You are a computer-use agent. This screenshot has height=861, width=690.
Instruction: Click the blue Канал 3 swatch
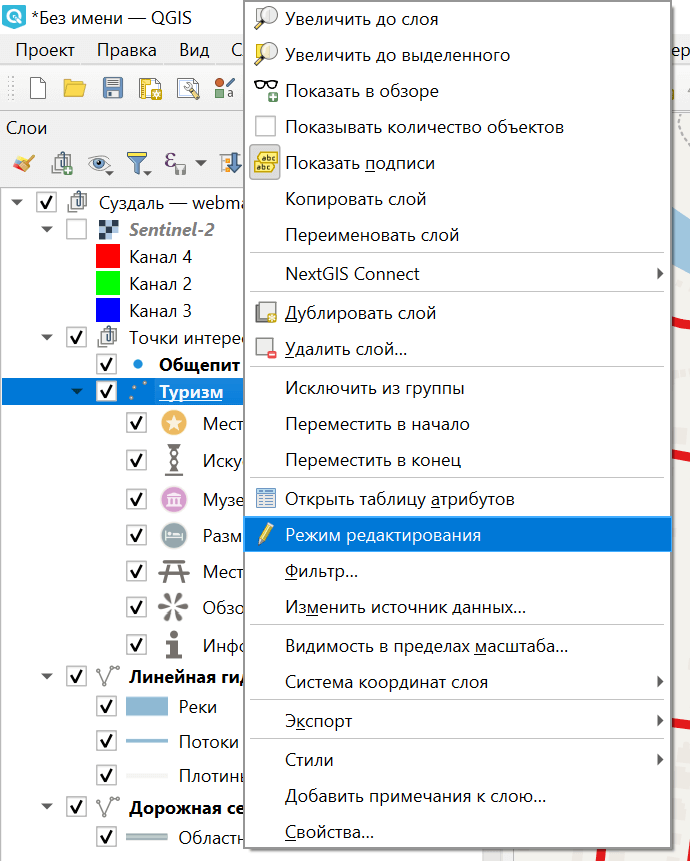(x=108, y=310)
